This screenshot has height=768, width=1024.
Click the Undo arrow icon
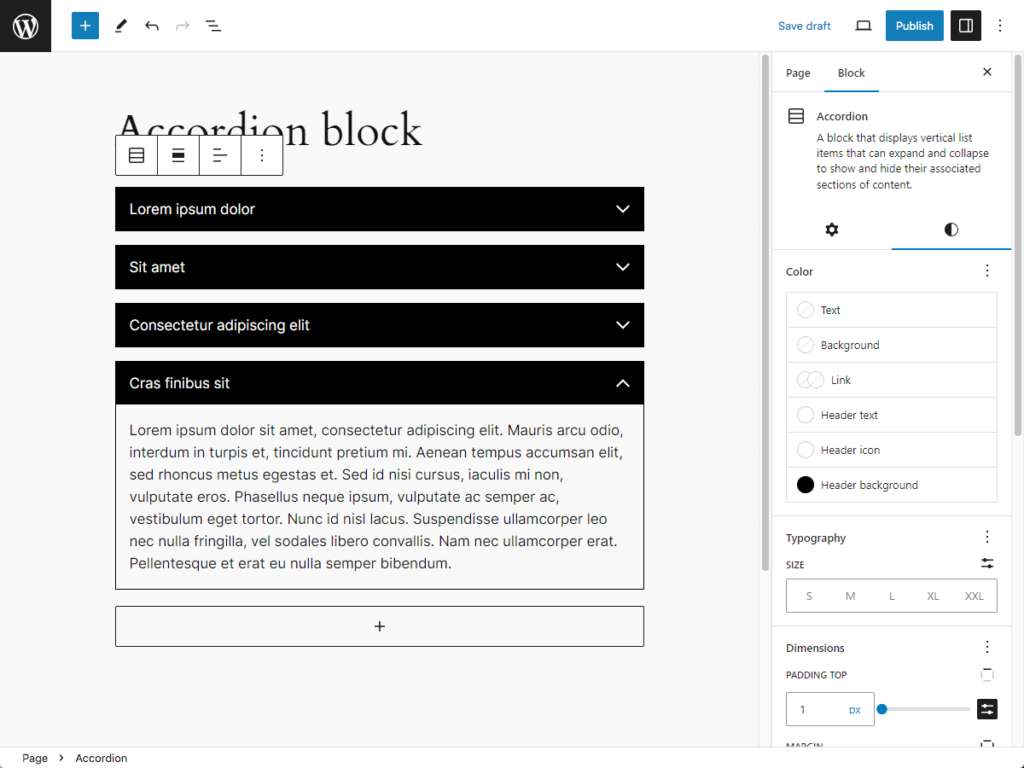point(152,26)
